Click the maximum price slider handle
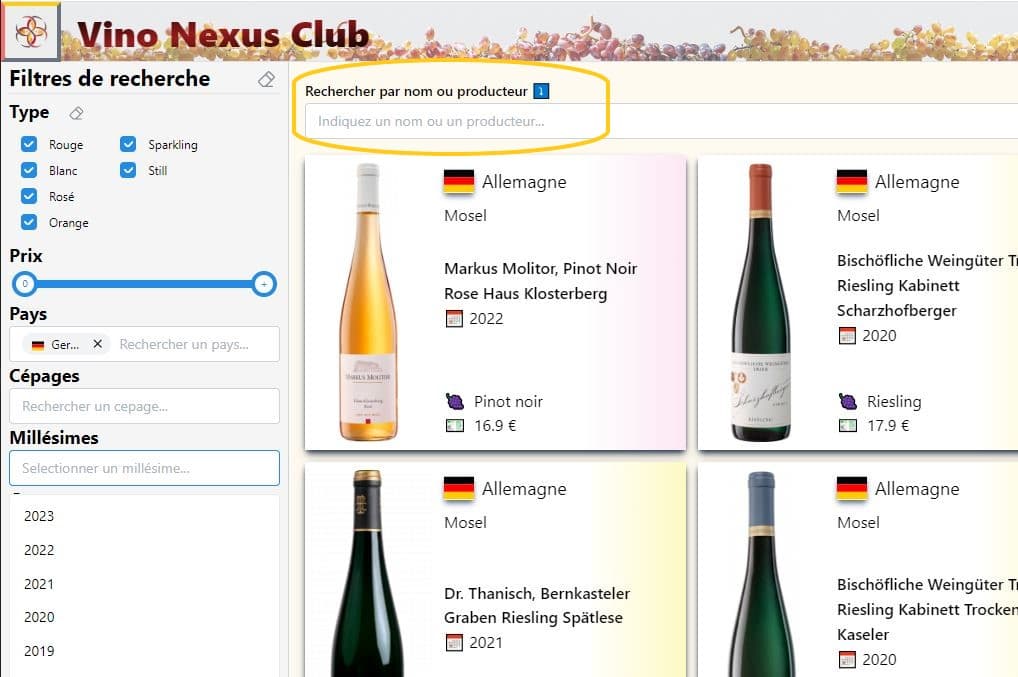Viewport: 1018px width, 677px height. (x=264, y=284)
